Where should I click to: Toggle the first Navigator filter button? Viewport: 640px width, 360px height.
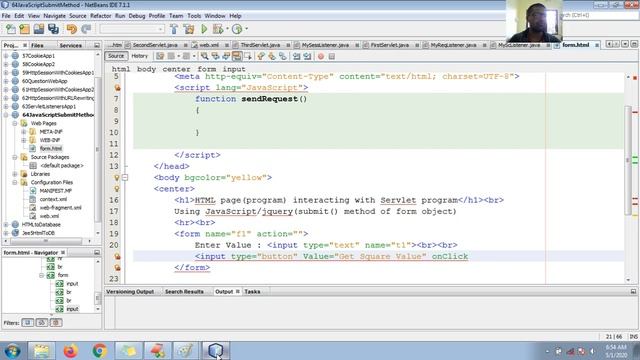click(x=28, y=322)
